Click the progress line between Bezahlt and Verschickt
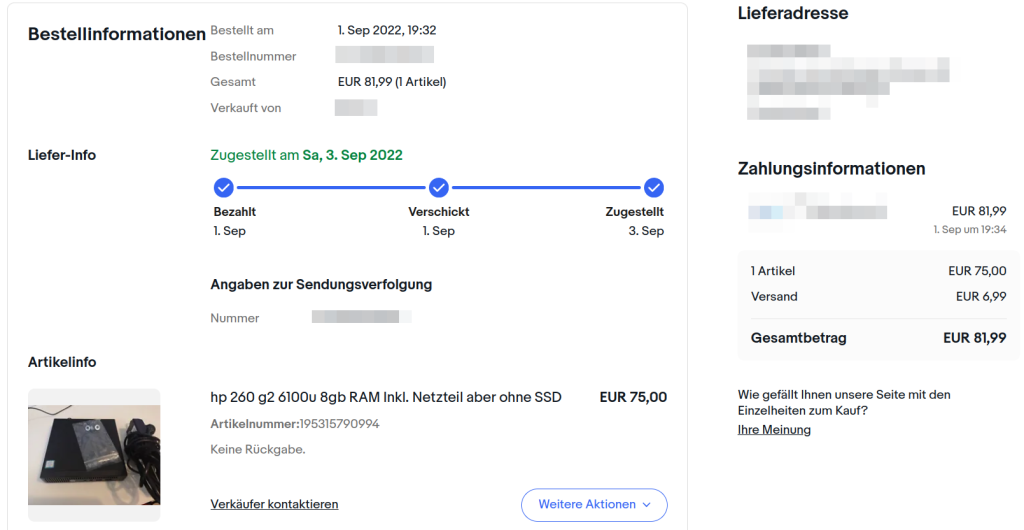This screenshot has width=1024, height=530. click(x=331, y=188)
